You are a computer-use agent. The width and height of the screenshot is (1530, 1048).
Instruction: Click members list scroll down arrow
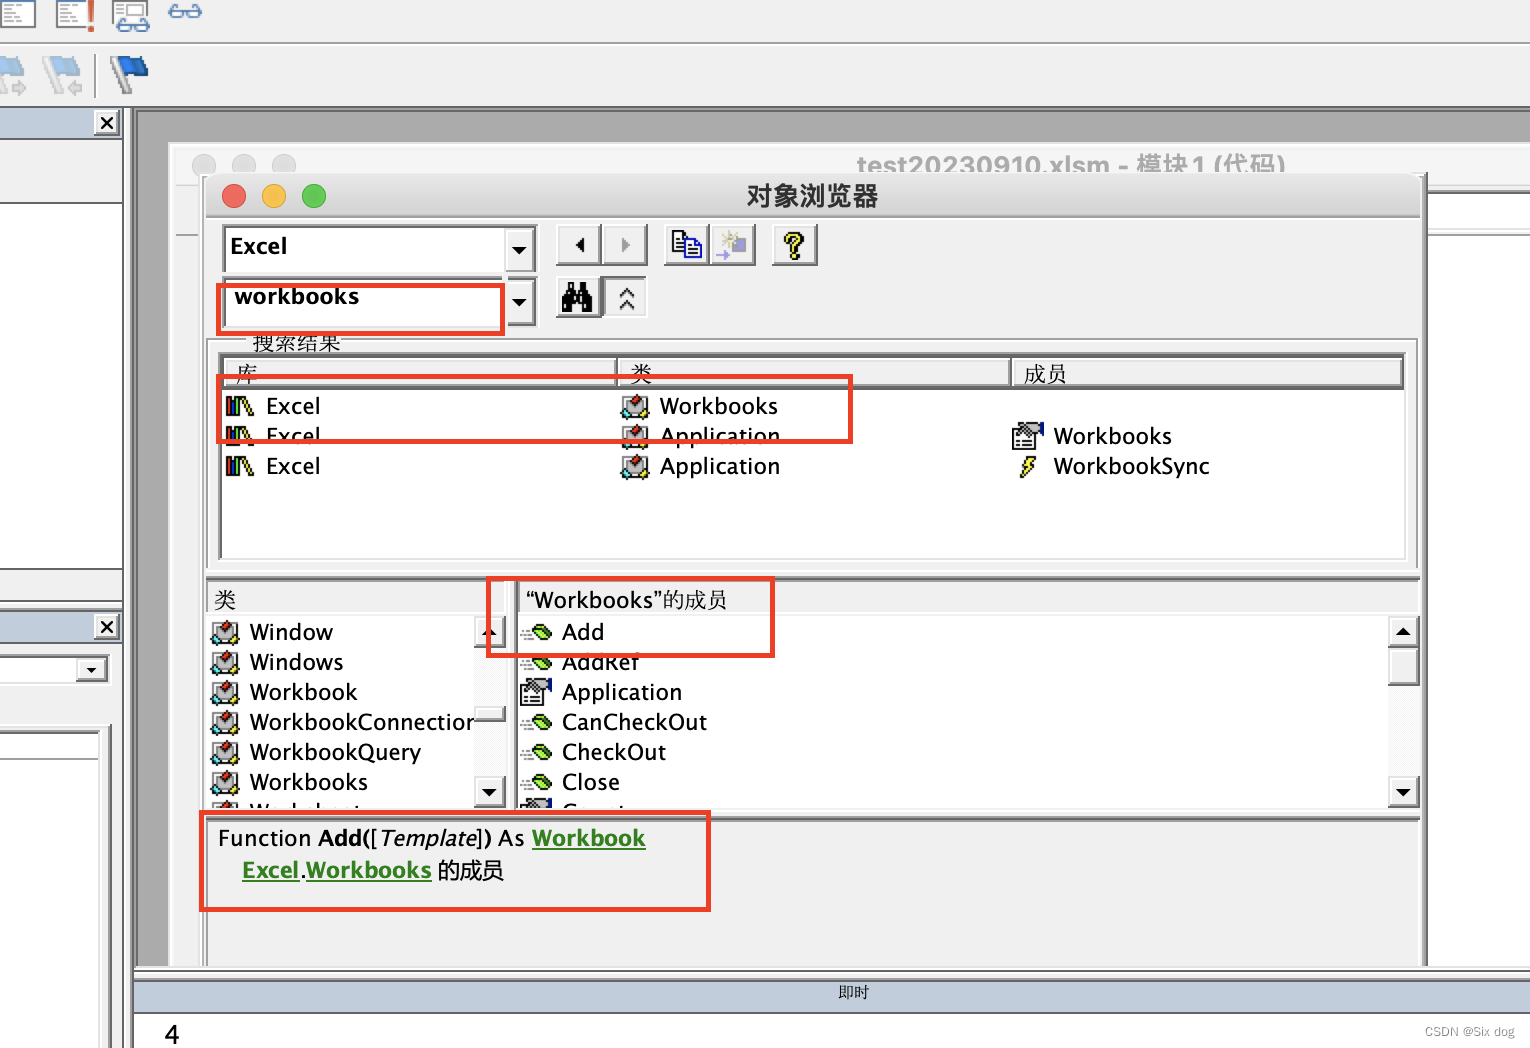coord(1403,792)
